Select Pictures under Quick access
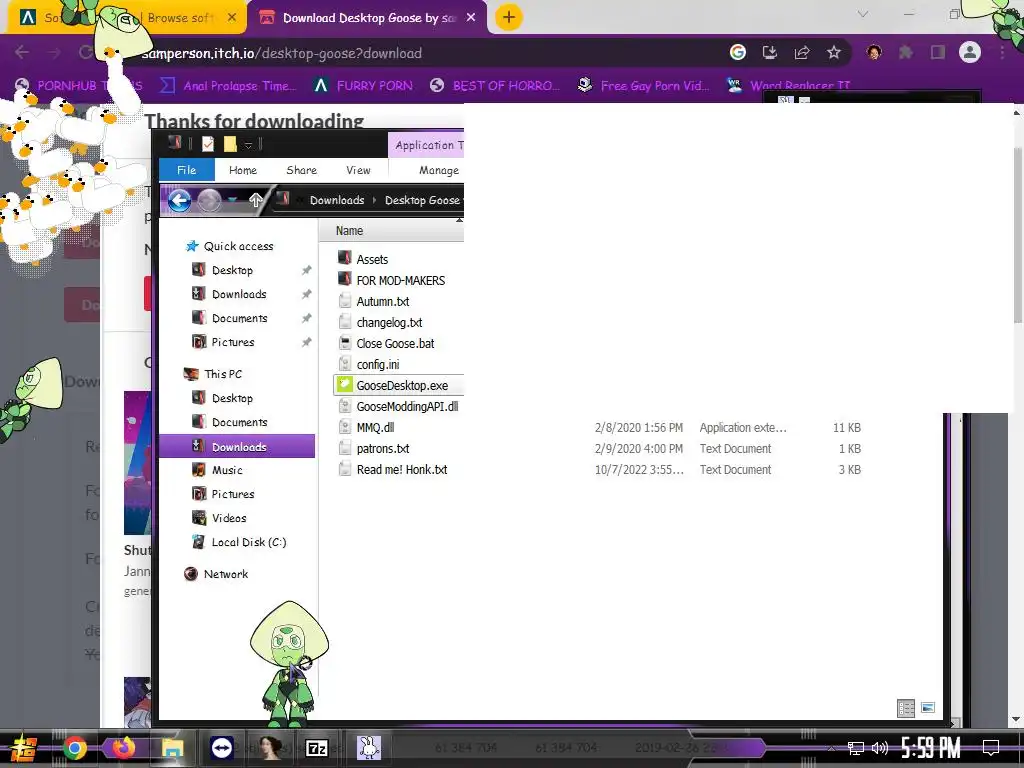Viewport: 1024px width, 768px height. click(x=223, y=342)
